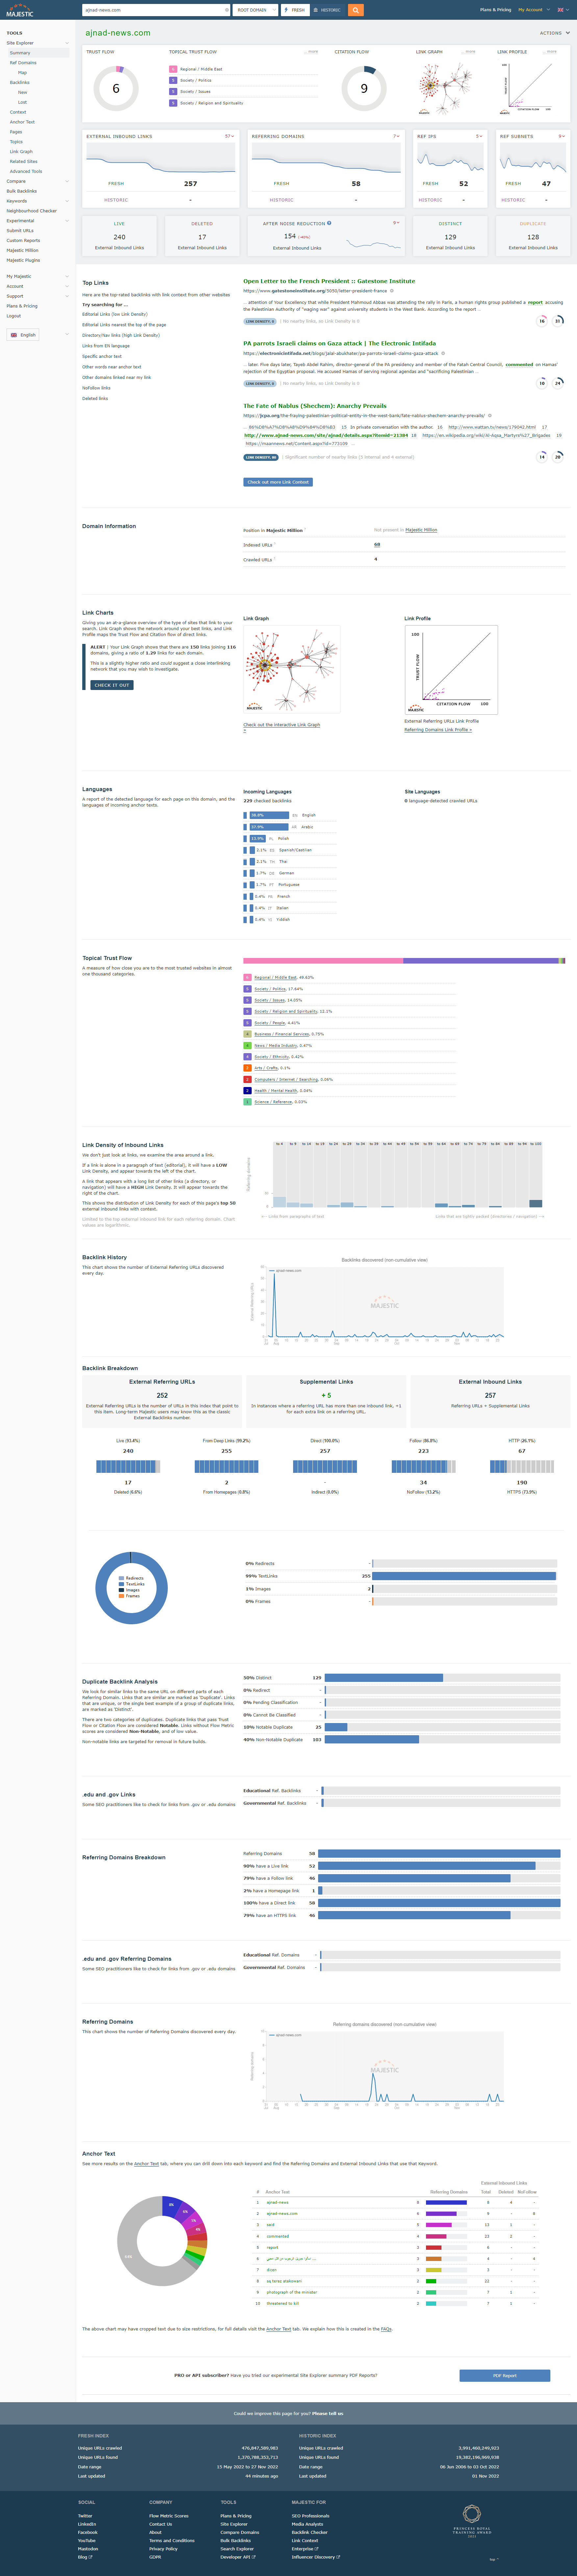Open Neighbourhood Checker in the sidebar
Screen dimensions: 577x2576
31,211
